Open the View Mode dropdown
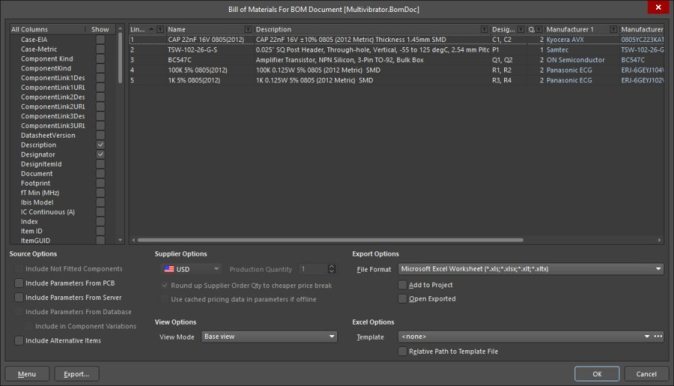The image size is (674, 386). 332,337
